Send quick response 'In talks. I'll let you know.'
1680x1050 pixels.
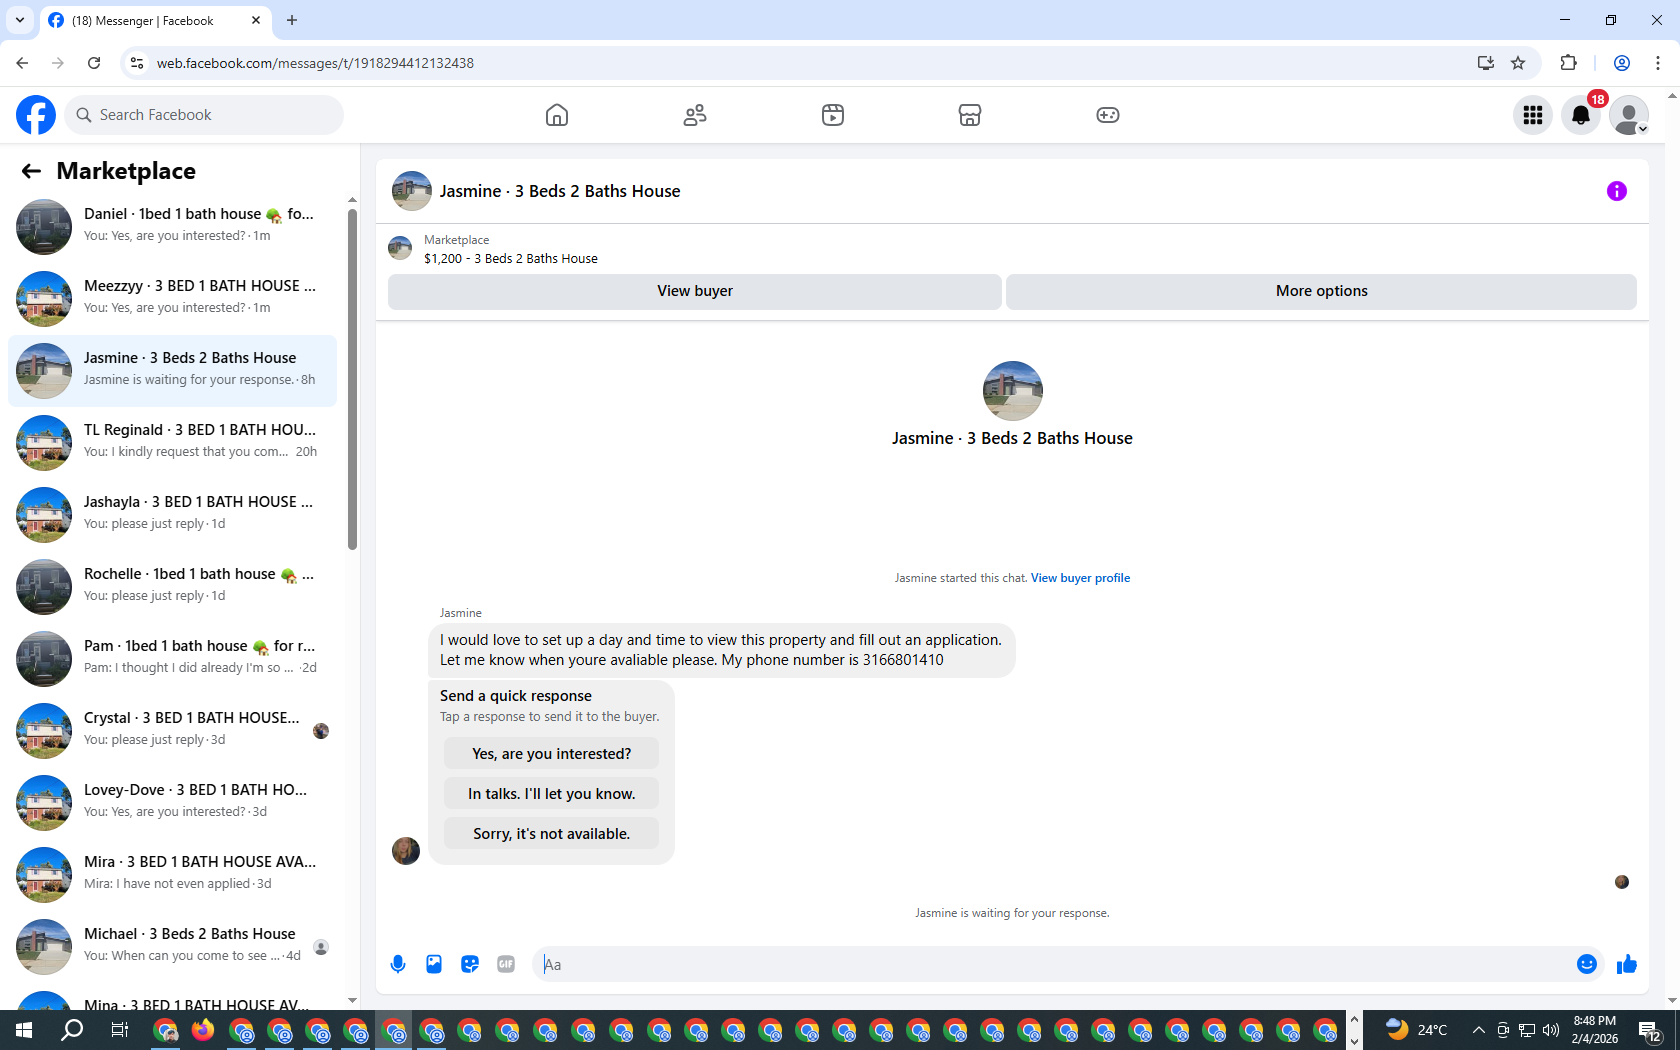pos(552,794)
